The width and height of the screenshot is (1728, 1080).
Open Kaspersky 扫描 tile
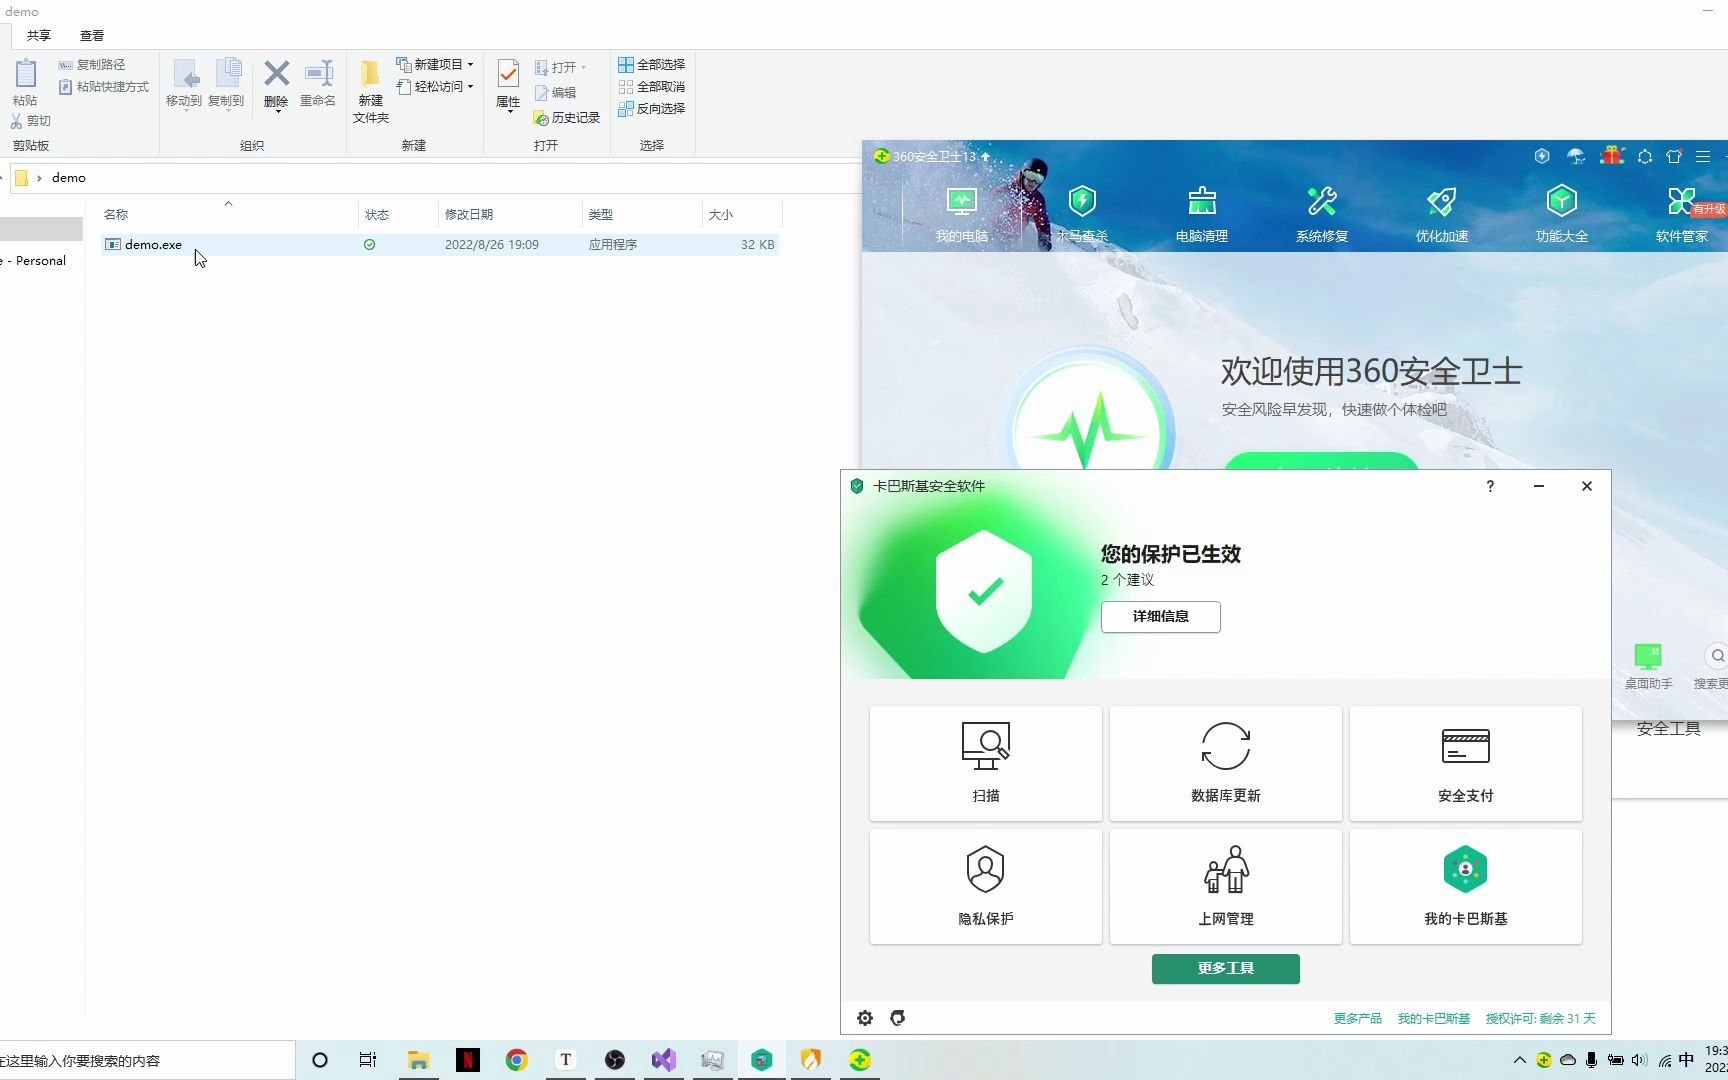click(986, 764)
